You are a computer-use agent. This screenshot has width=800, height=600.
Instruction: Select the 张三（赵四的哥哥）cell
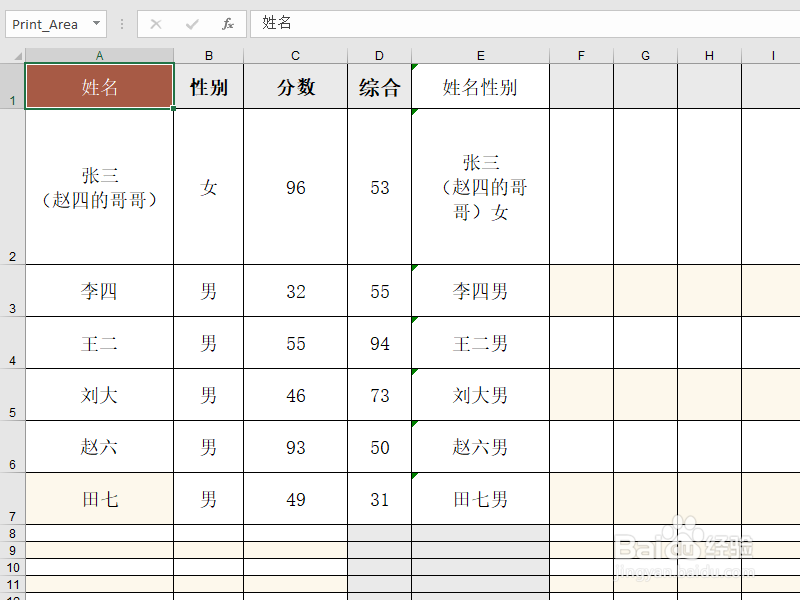click(99, 186)
